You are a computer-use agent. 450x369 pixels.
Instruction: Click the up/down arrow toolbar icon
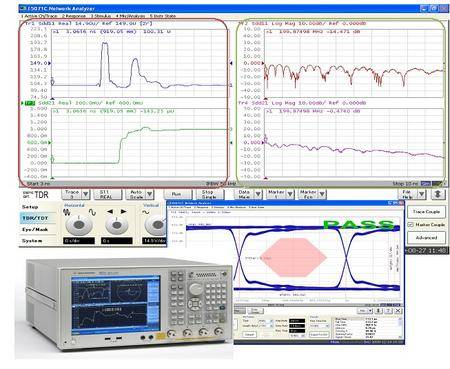coord(438,194)
